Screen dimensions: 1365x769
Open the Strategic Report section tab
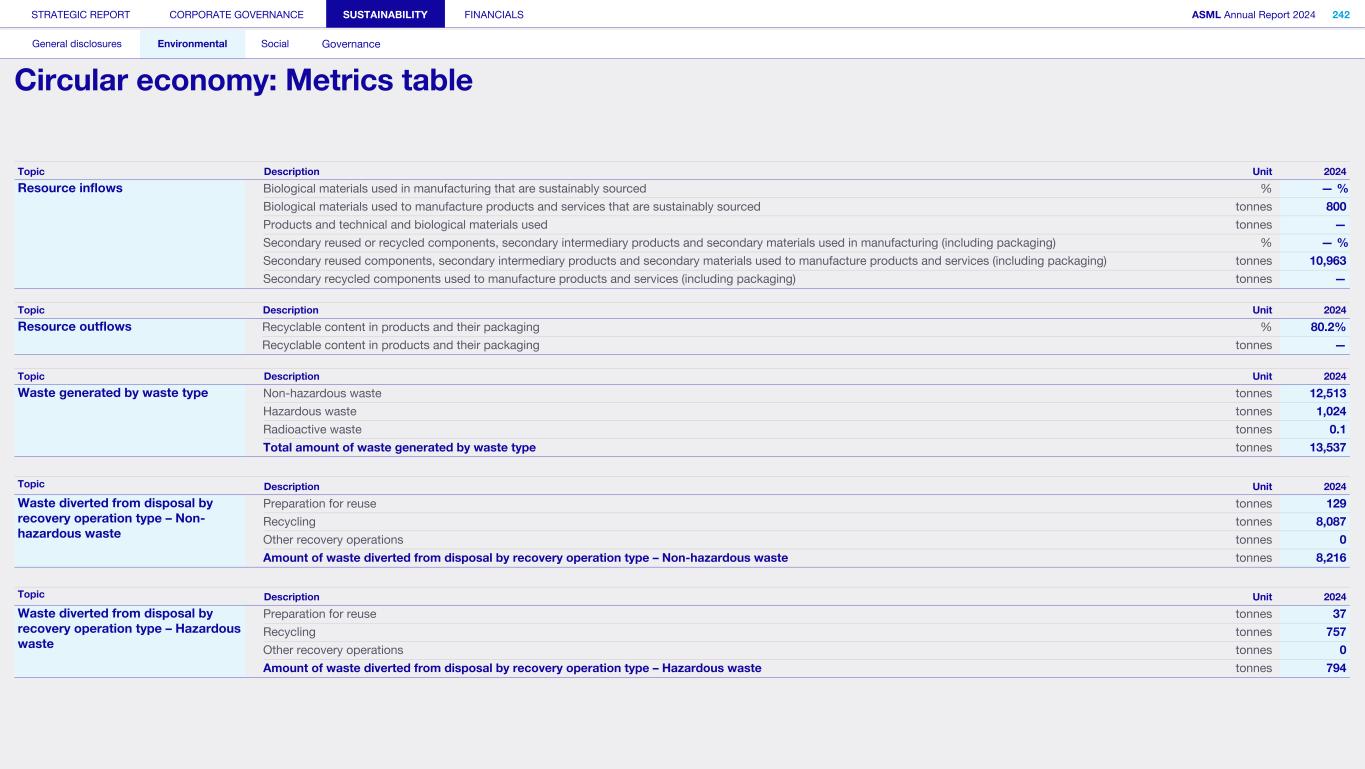pos(81,15)
